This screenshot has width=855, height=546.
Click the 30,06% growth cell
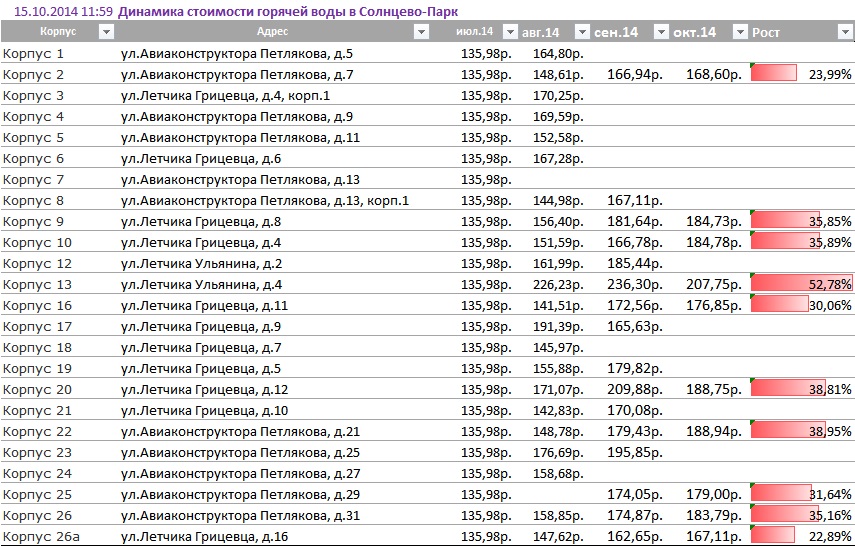(x=801, y=305)
